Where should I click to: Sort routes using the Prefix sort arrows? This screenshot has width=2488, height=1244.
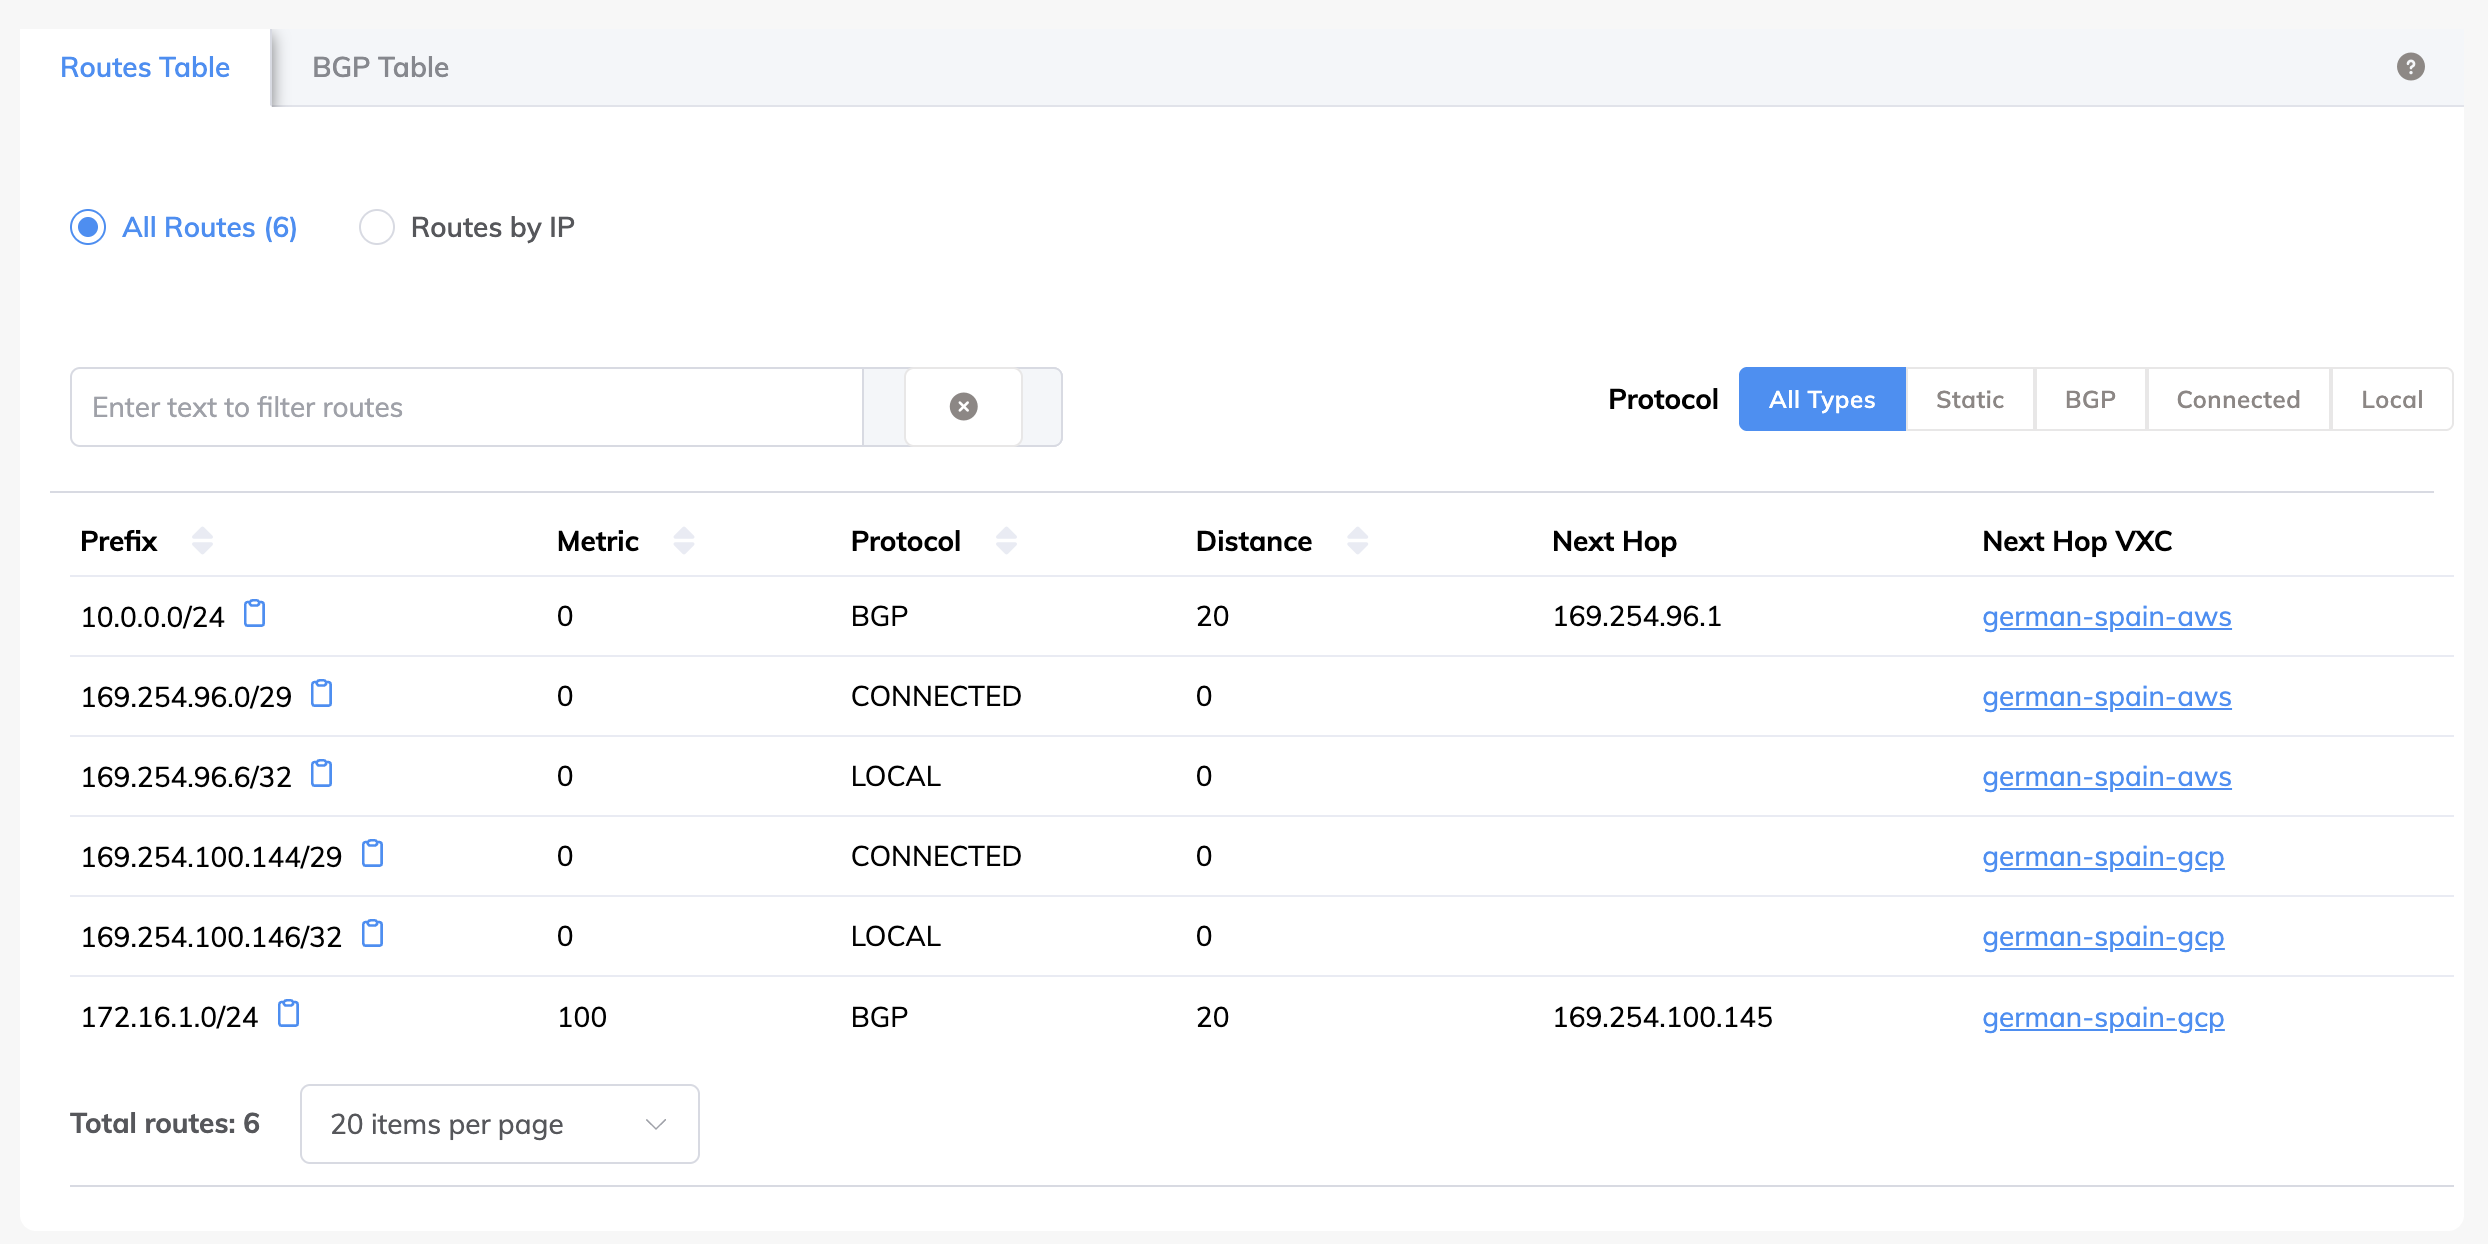coord(202,540)
